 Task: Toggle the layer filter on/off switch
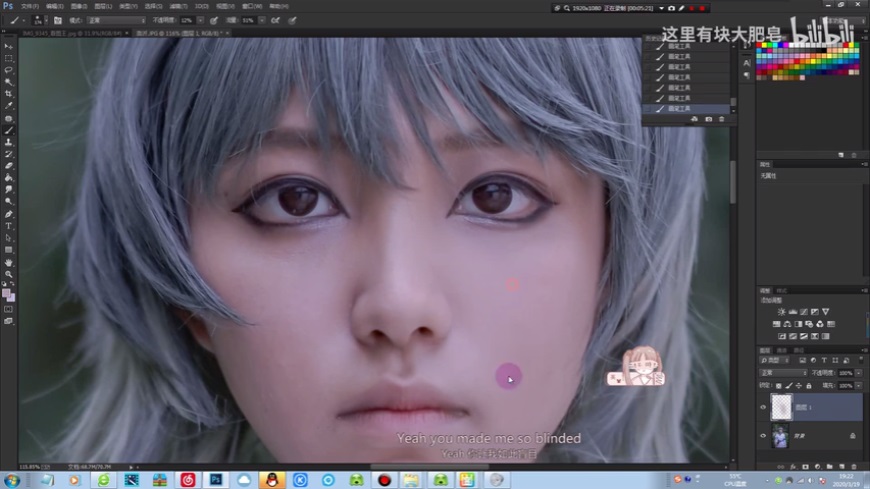click(861, 360)
